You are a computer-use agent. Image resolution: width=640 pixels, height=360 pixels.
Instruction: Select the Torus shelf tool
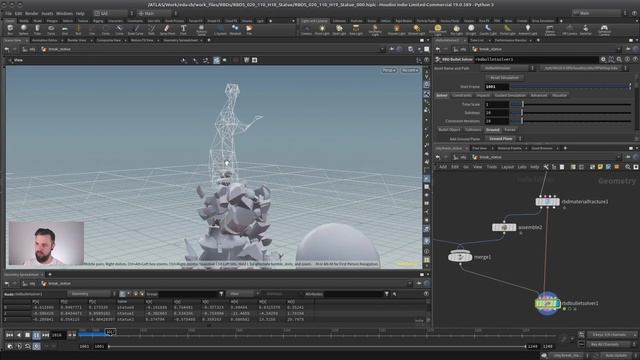tap(51, 29)
